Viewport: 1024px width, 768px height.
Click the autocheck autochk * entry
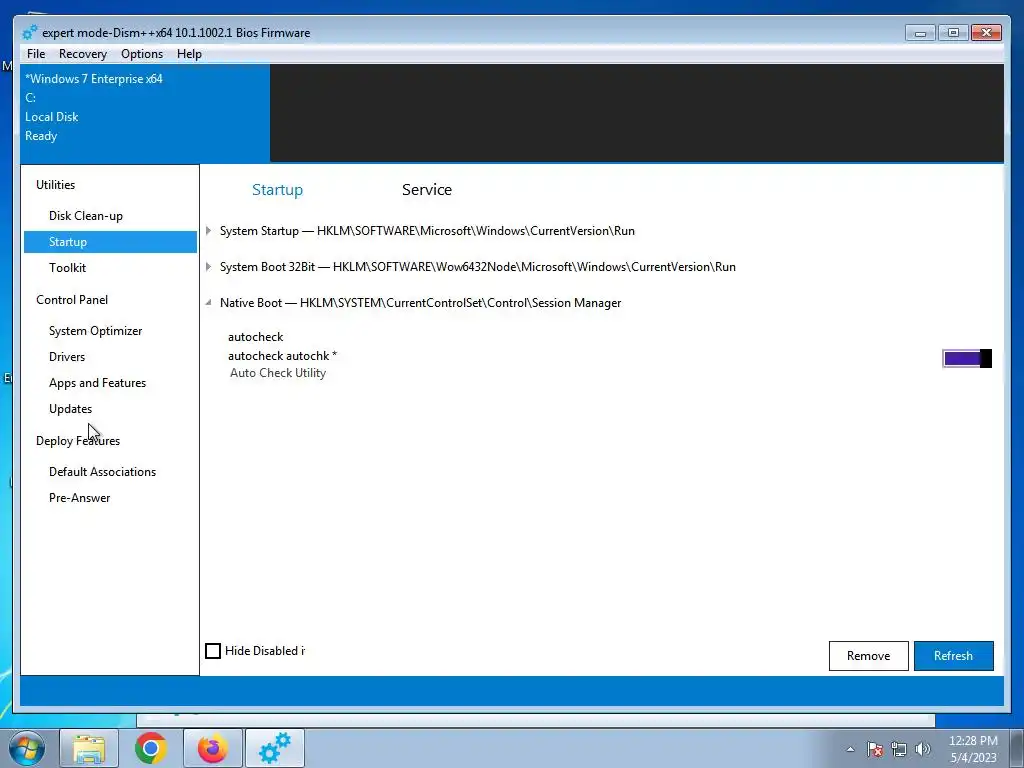(282, 356)
